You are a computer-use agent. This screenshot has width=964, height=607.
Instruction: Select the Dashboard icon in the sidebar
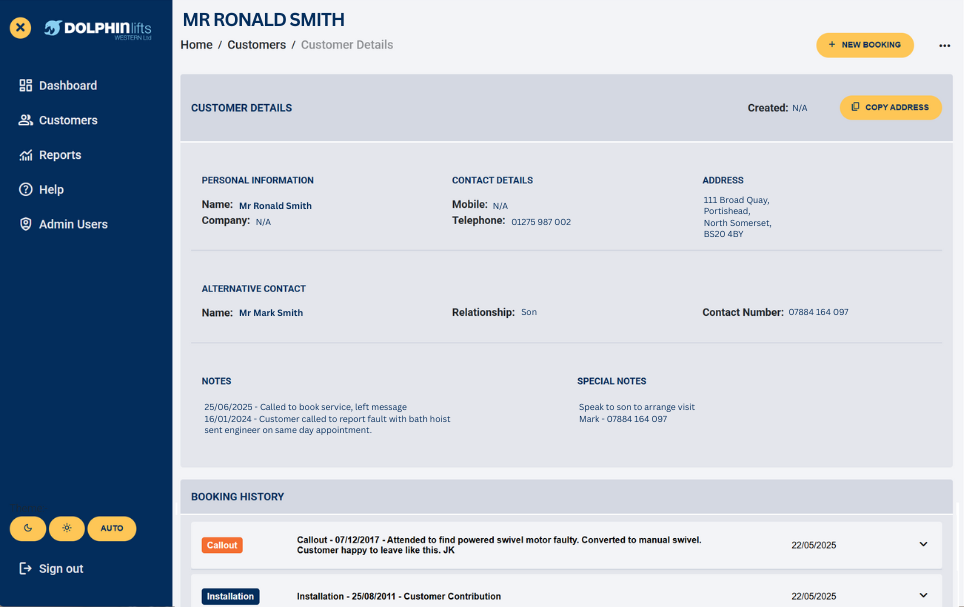(x=26, y=85)
